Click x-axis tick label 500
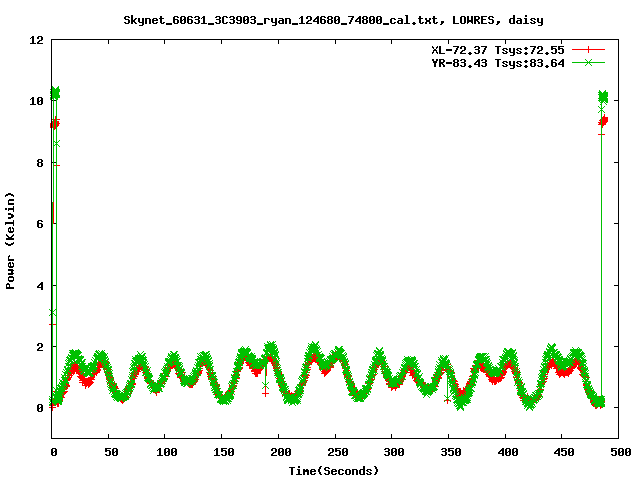640x480 pixels. coord(621,452)
